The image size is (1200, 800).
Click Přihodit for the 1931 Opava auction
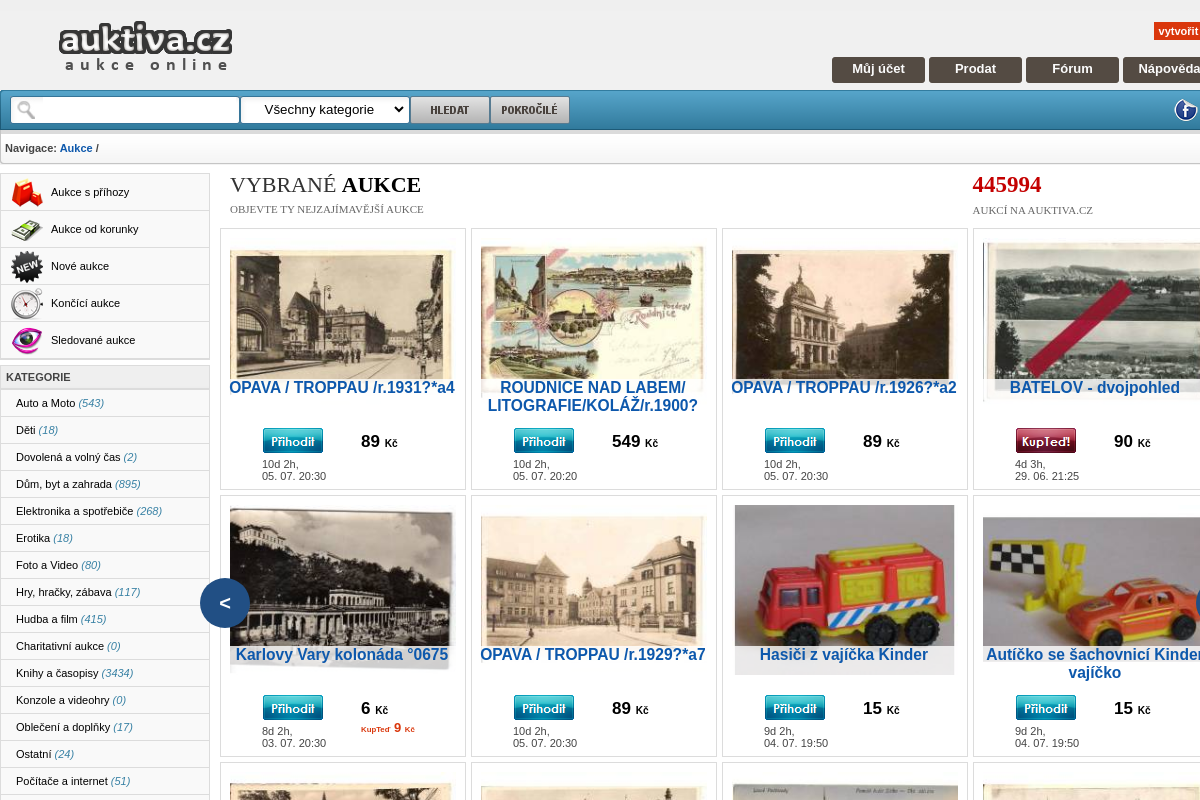293,441
